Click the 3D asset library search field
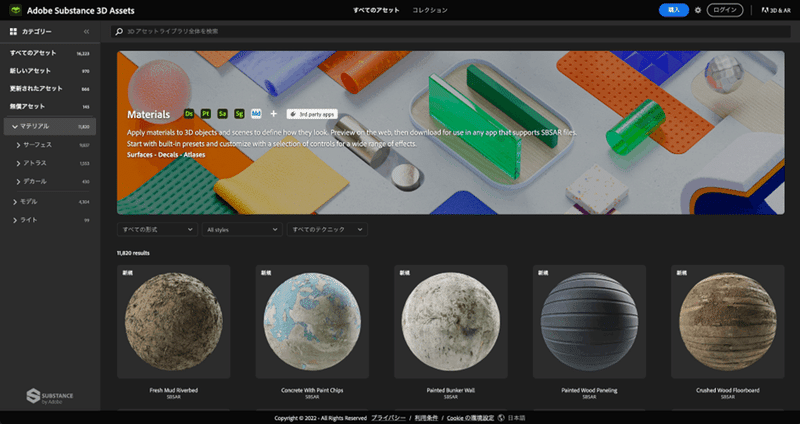800x424 pixels. 451,32
